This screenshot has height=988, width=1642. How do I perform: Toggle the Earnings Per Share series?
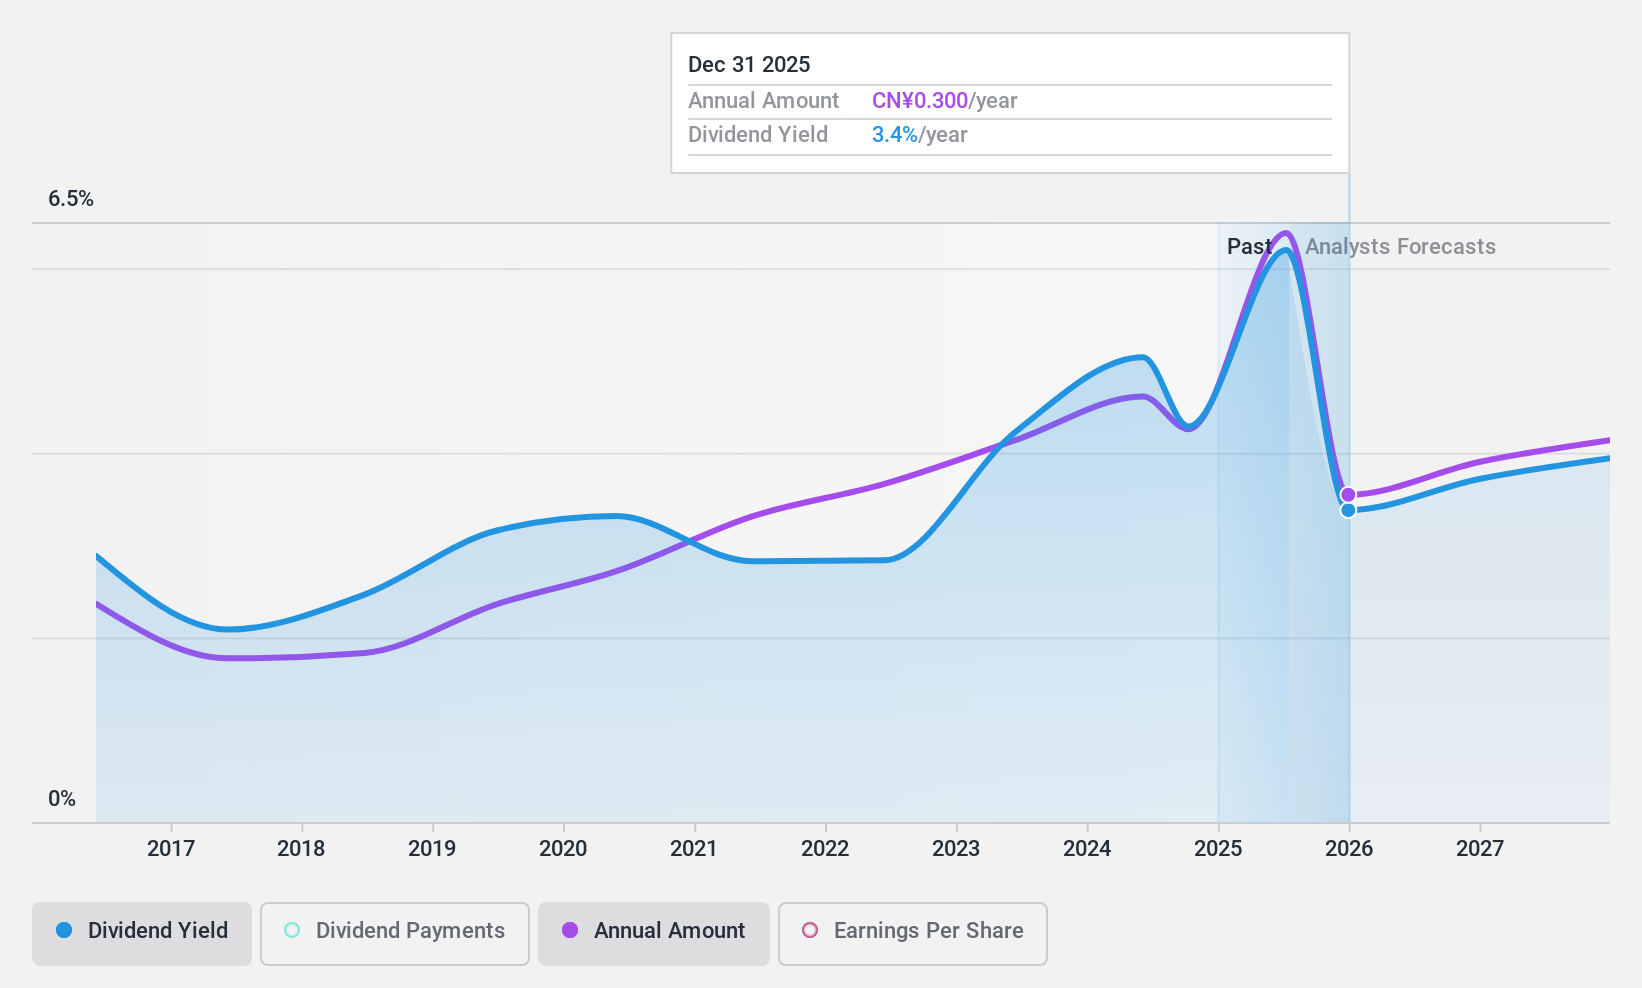[913, 934]
